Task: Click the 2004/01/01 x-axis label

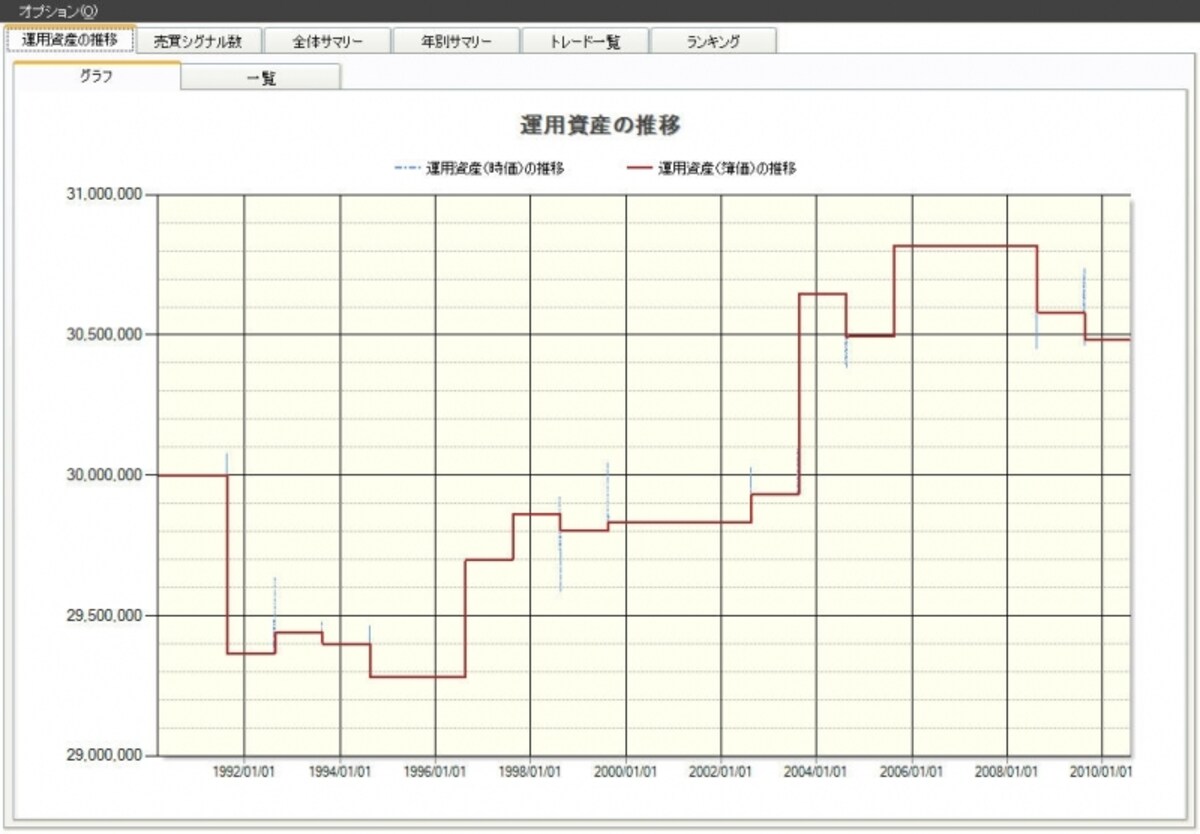Action: point(817,772)
